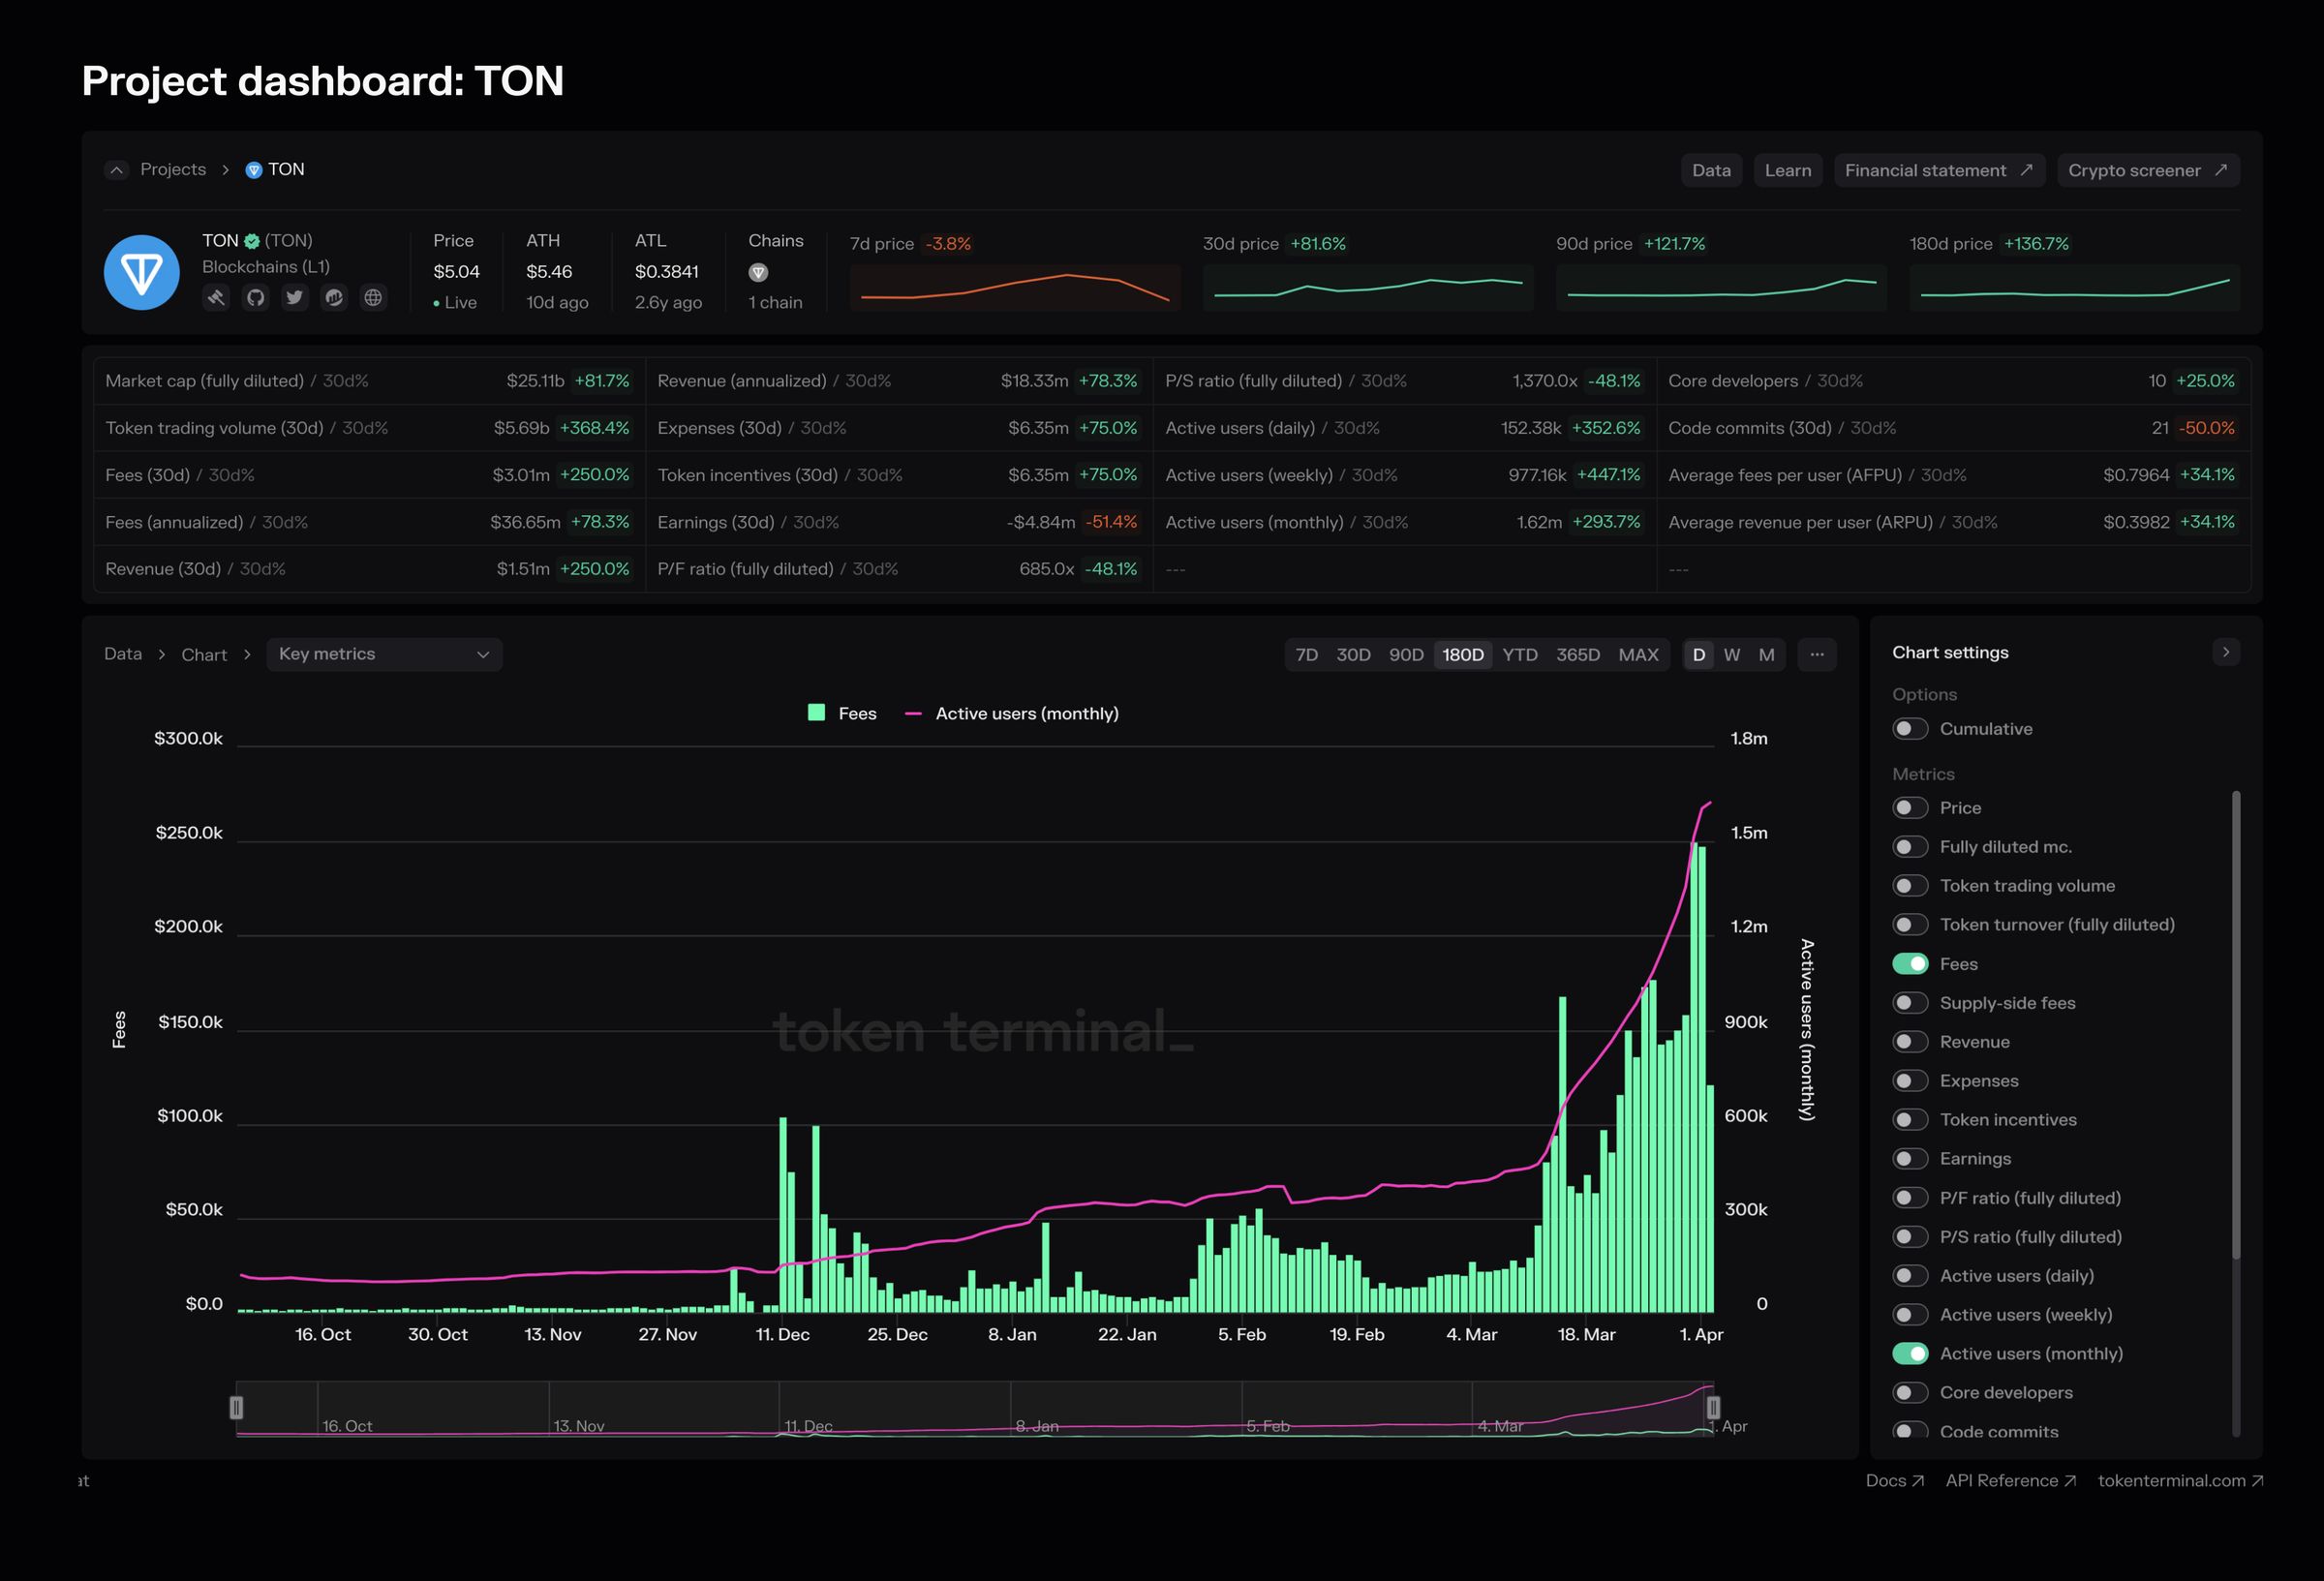Click the website globe icon
The height and width of the screenshot is (1581, 2324).
click(373, 297)
